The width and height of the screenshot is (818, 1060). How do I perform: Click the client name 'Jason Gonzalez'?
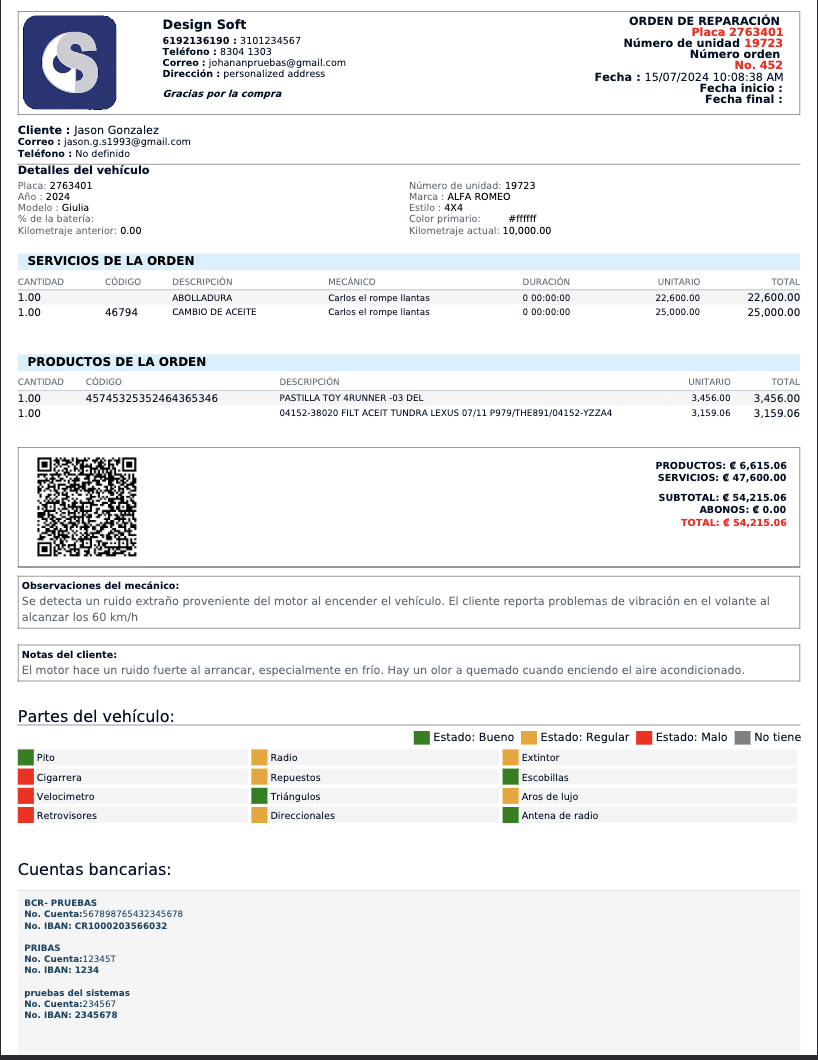(116, 130)
